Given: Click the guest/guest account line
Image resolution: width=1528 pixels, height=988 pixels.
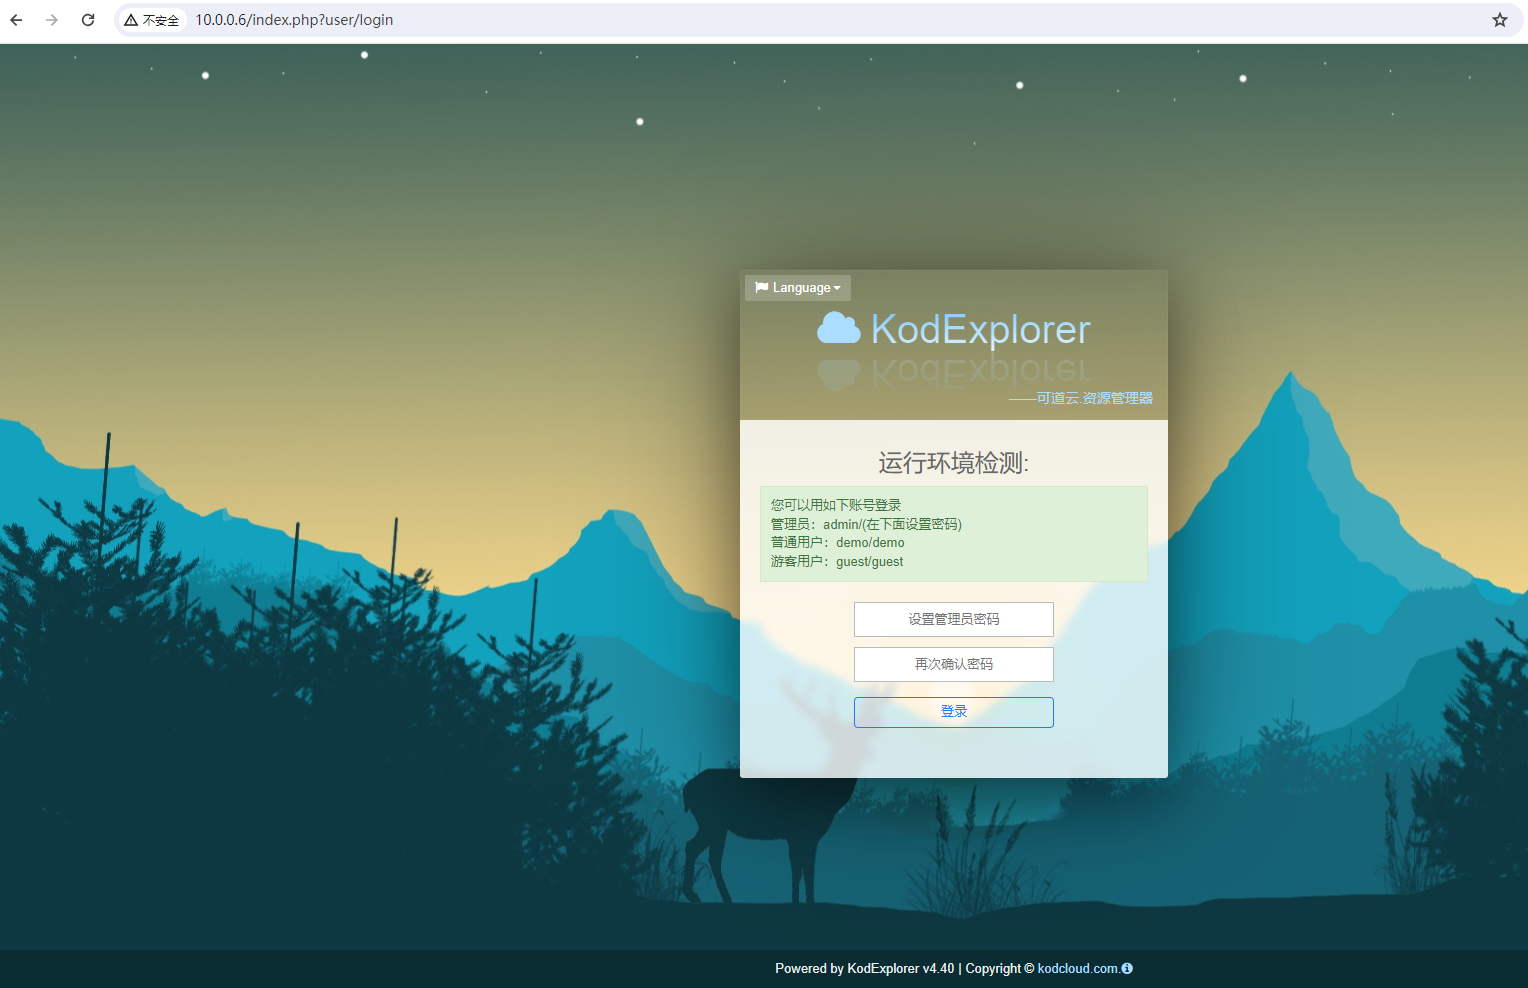Looking at the screenshot, I should 837,562.
